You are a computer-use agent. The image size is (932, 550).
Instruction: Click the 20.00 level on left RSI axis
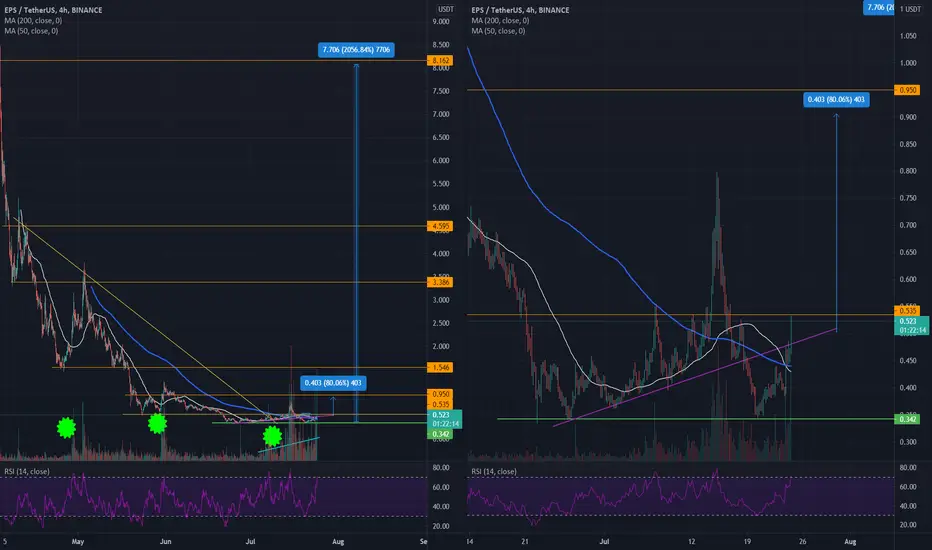pyautogui.click(x=441, y=526)
